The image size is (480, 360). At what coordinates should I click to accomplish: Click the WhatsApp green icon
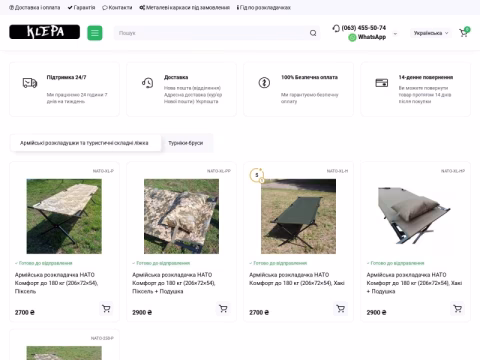coord(352,38)
